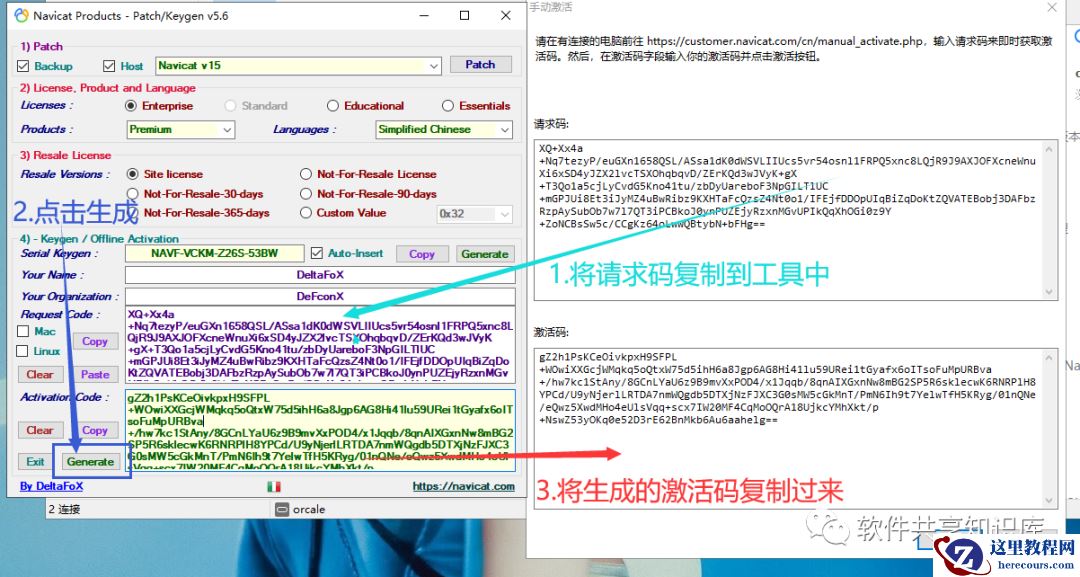Enable the Mac checkbox
This screenshot has height=577, width=1080.
(x=23, y=331)
